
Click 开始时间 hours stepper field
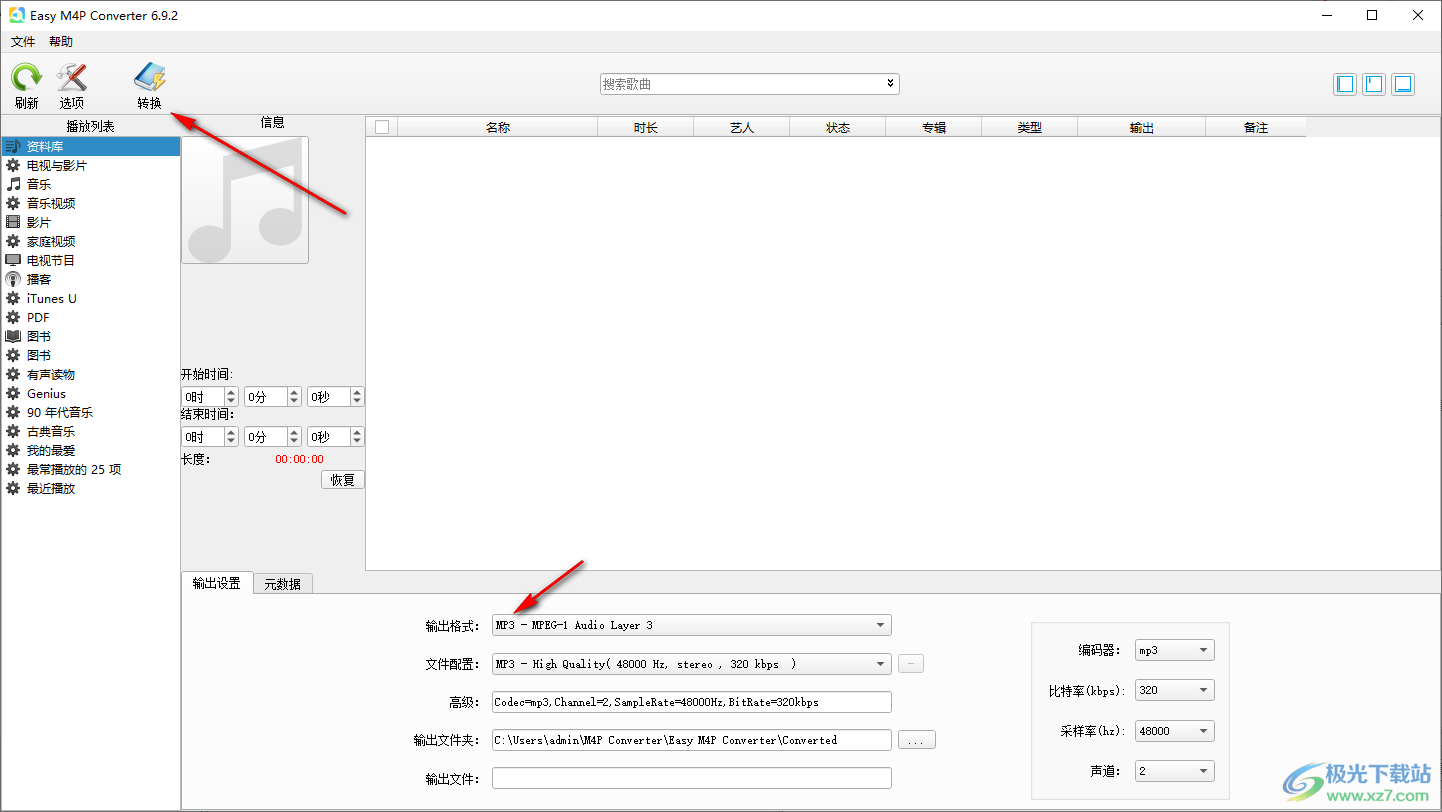point(210,397)
